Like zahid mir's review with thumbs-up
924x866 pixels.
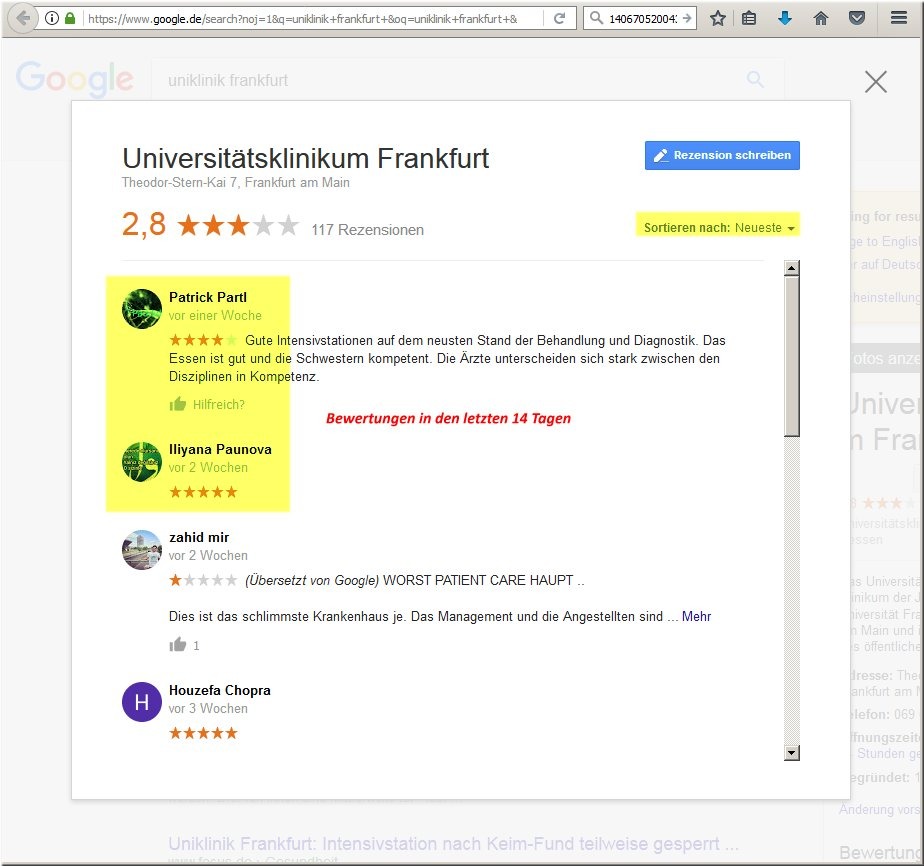click(178, 645)
